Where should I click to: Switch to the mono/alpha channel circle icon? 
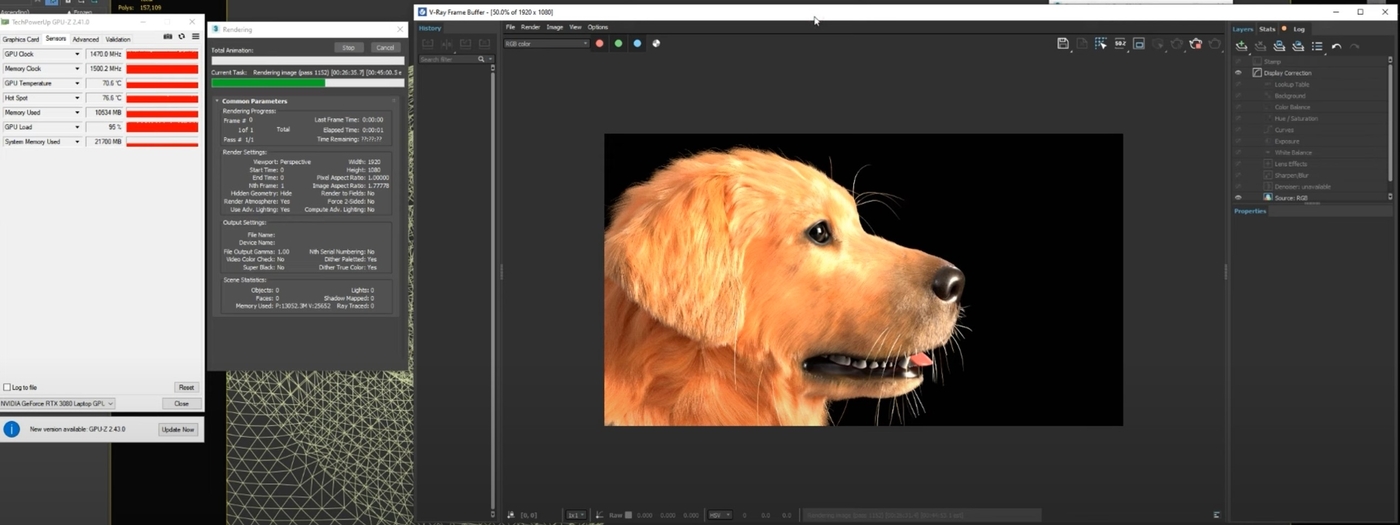pyautogui.click(x=656, y=44)
